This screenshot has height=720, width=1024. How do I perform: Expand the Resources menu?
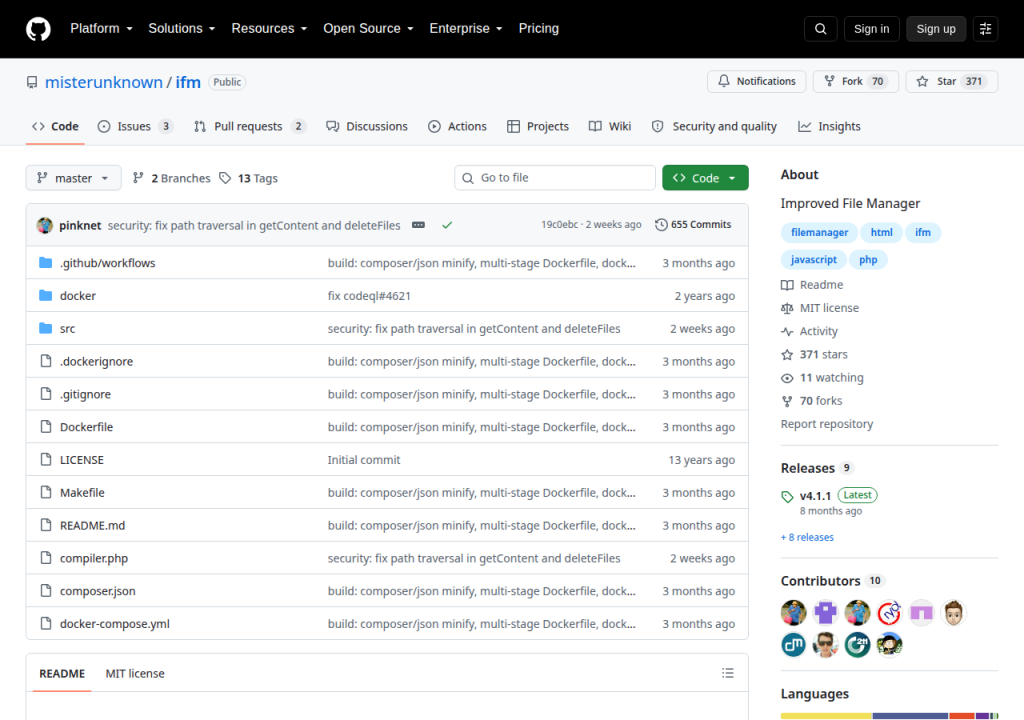click(269, 29)
